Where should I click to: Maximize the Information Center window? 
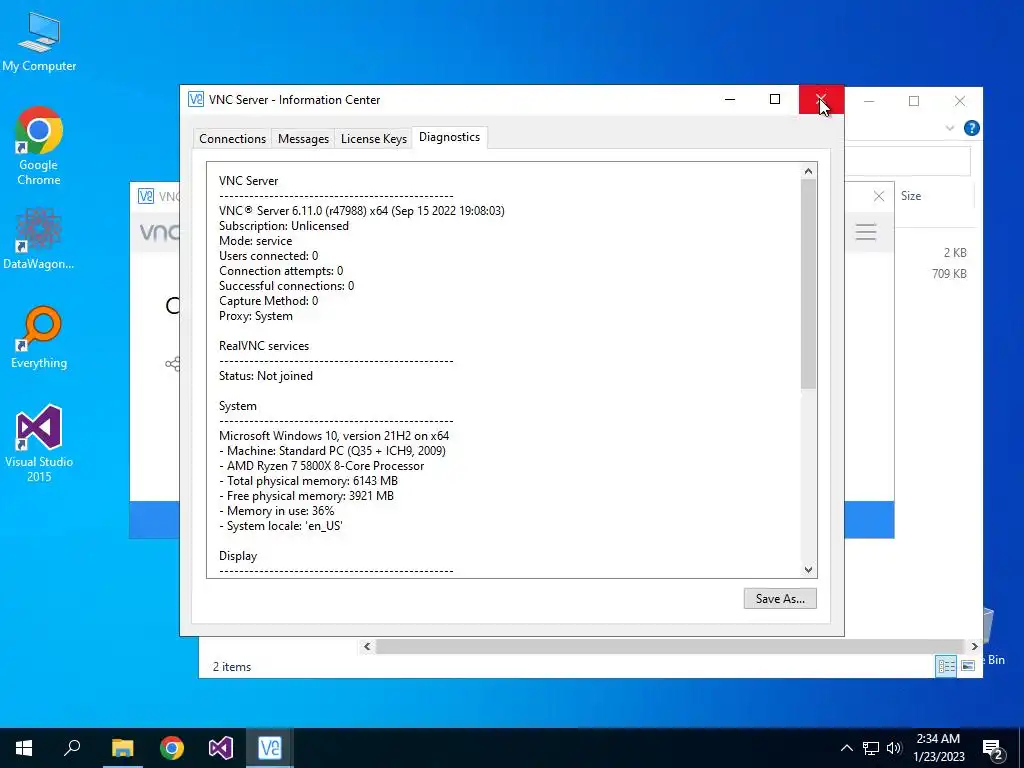tap(775, 99)
